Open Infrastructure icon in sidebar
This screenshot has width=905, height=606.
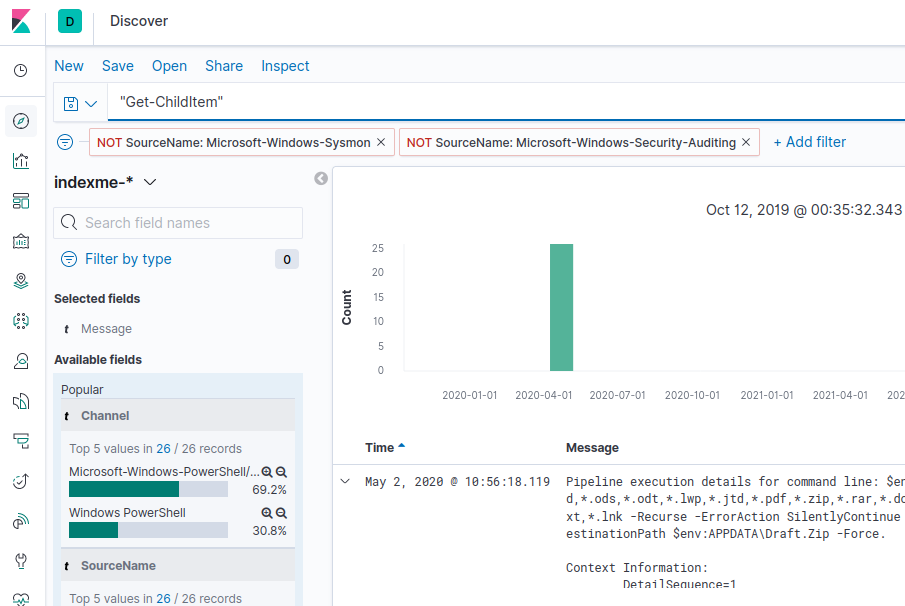click(x=21, y=361)
